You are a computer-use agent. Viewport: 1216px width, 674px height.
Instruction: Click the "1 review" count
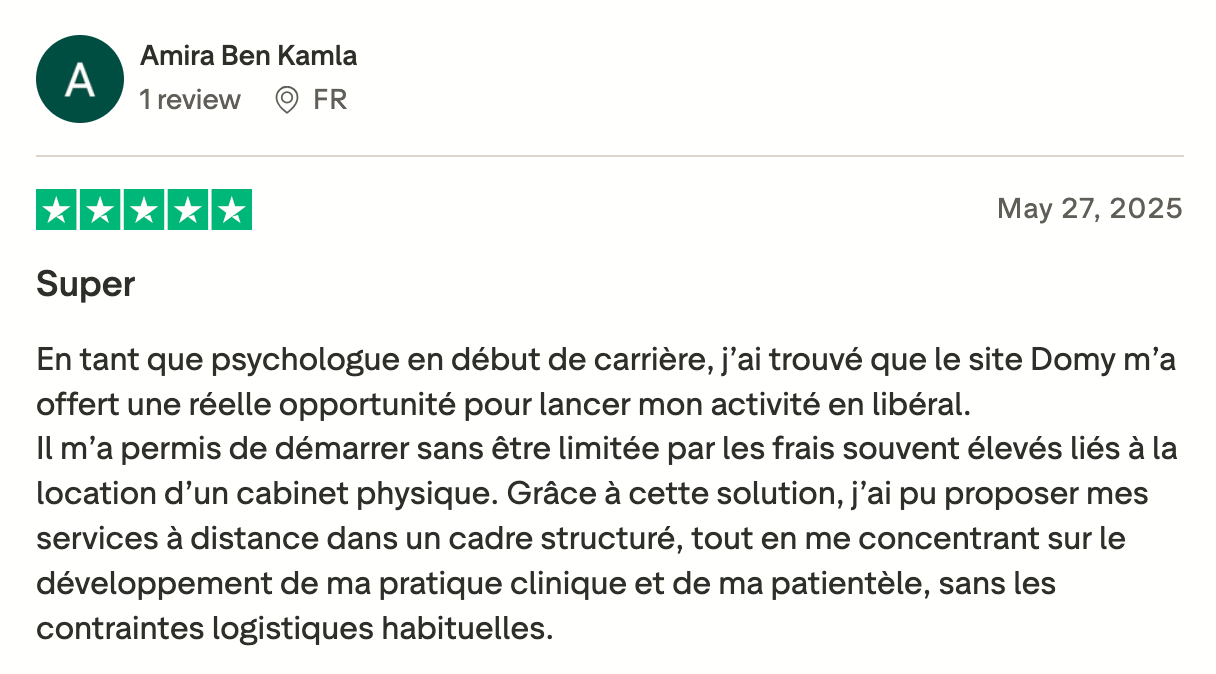pos(190,100)
